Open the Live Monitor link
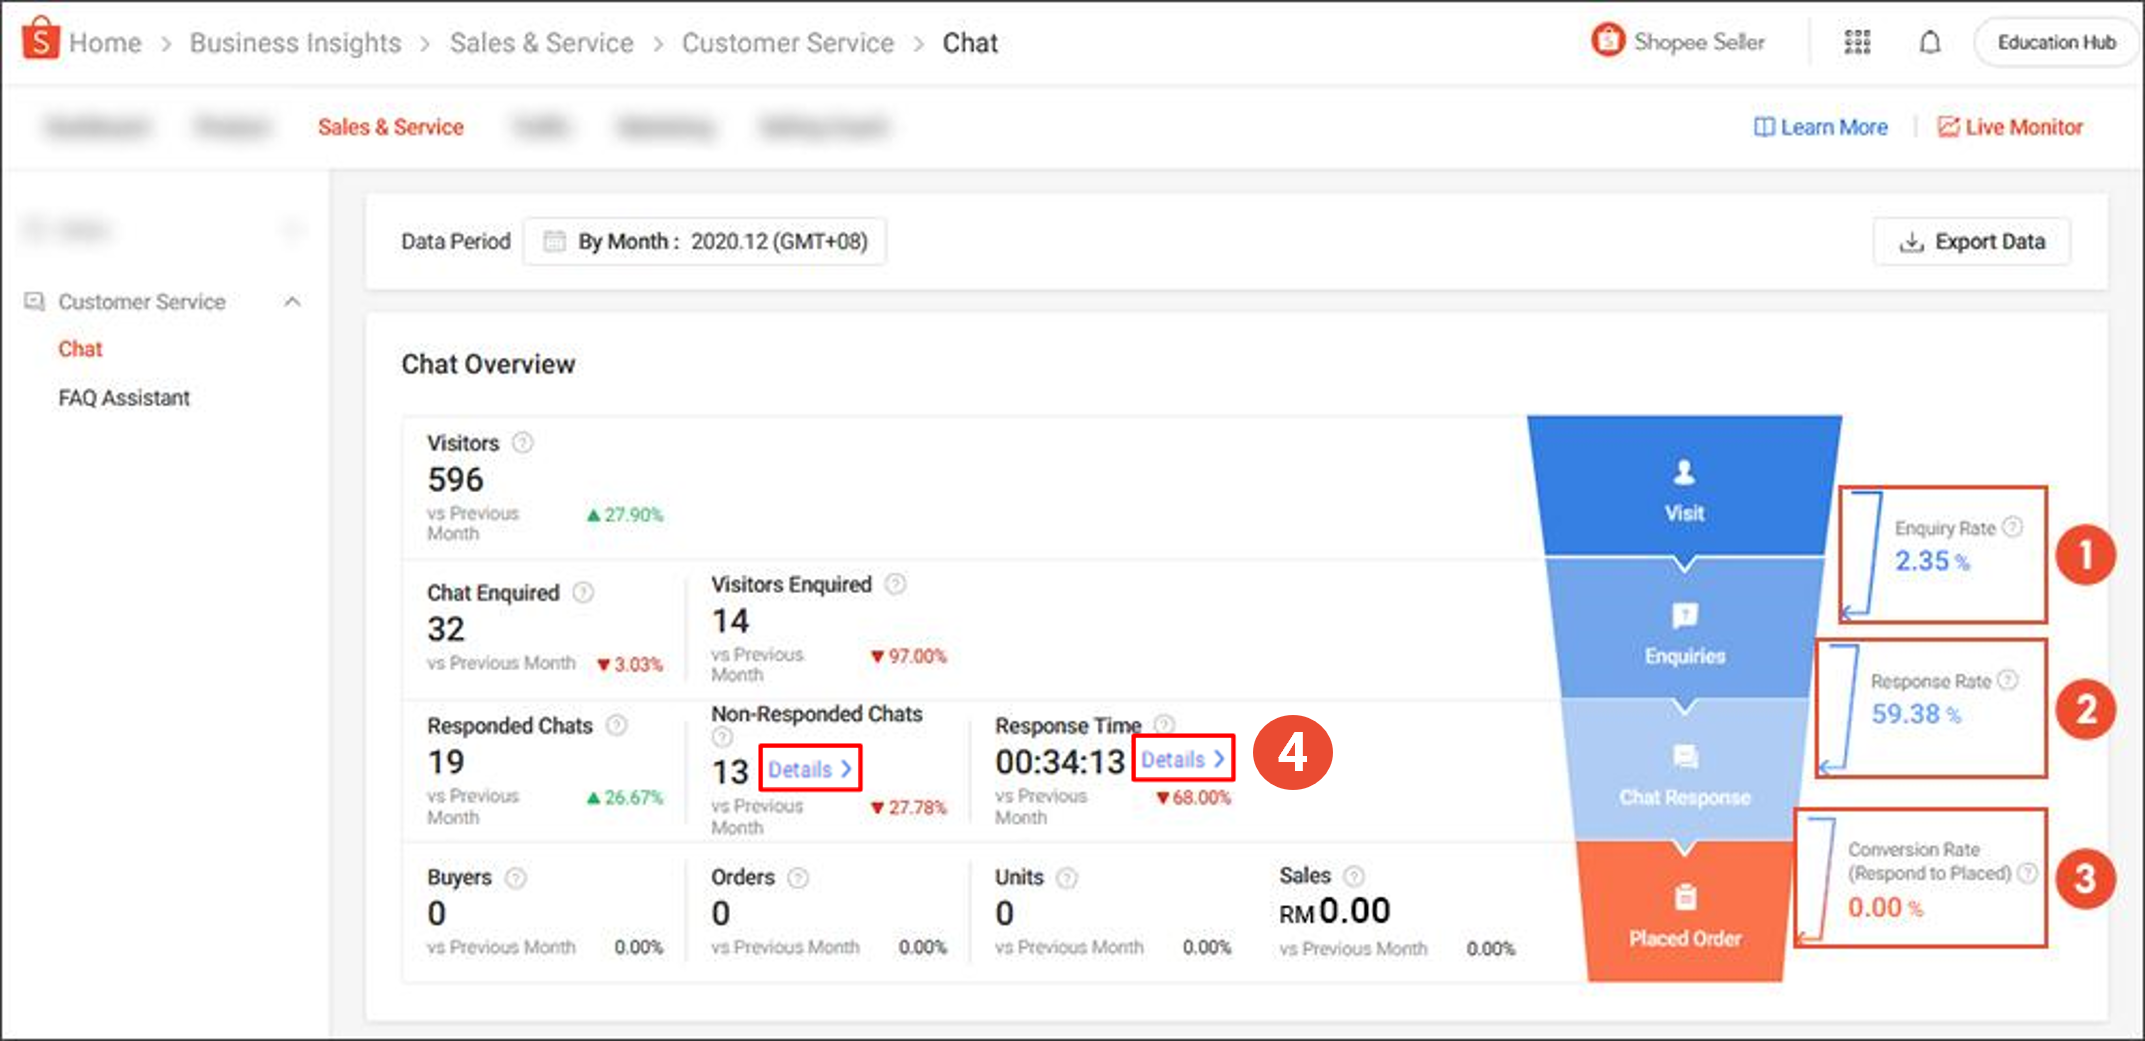 (2011, 127)
